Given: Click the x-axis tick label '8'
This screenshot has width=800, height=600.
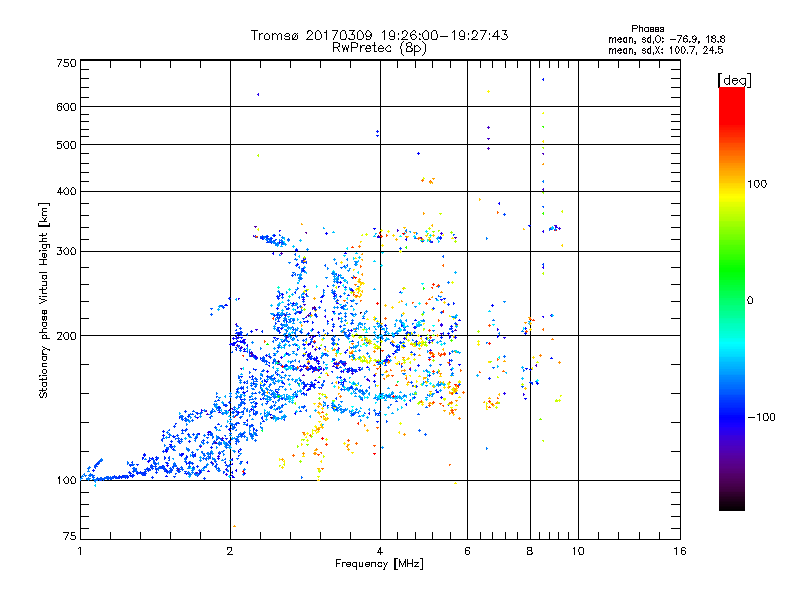Looking at the screenshot, I should [x=530, y=551].
